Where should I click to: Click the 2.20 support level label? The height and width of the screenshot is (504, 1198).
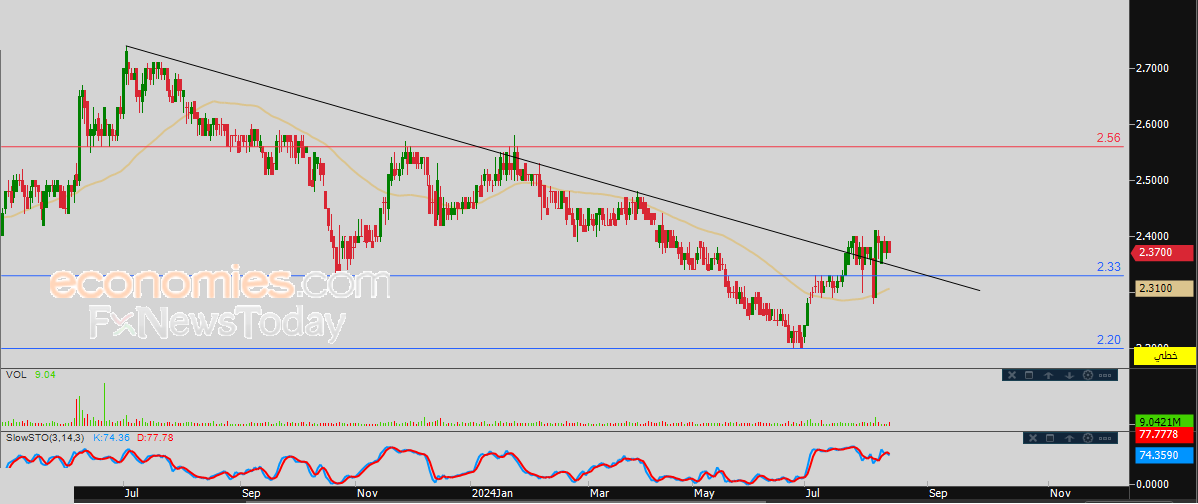[x=1108, y=340]
